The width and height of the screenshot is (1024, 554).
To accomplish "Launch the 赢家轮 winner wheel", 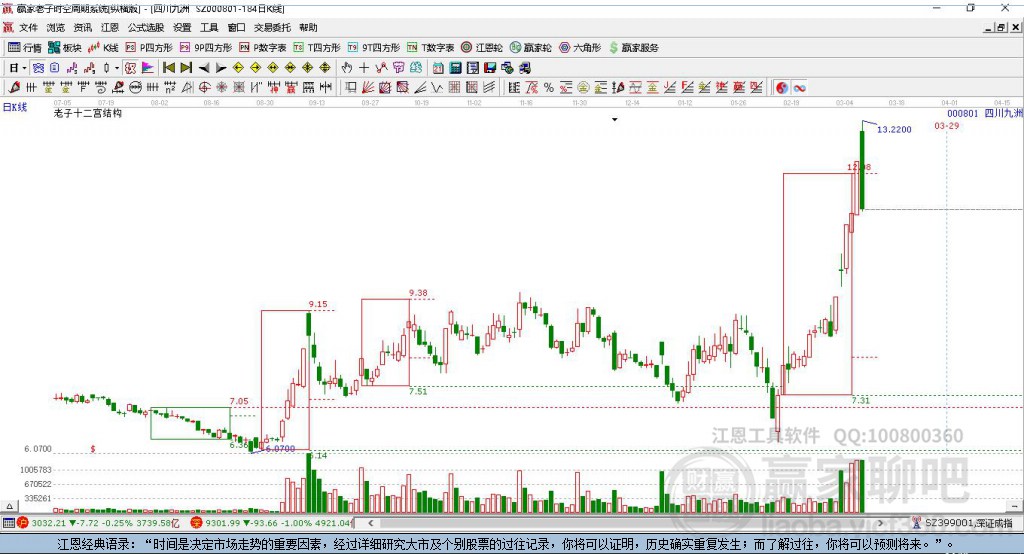I will 530,48.
